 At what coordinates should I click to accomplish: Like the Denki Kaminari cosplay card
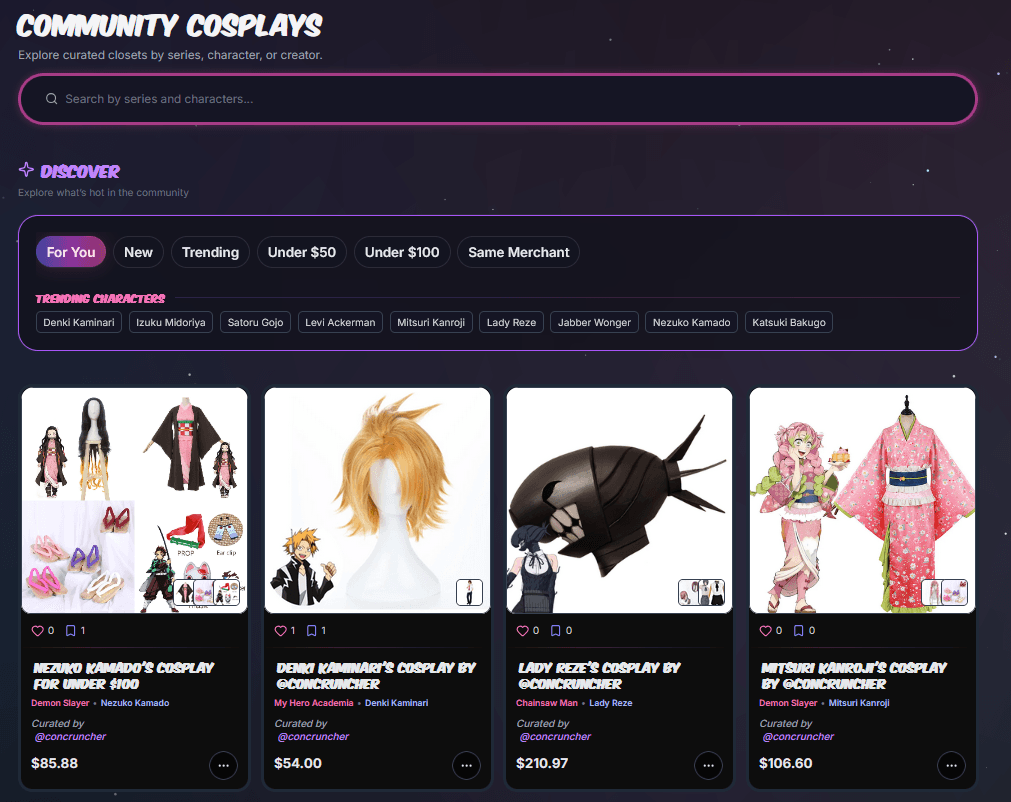tap(280, 631)
